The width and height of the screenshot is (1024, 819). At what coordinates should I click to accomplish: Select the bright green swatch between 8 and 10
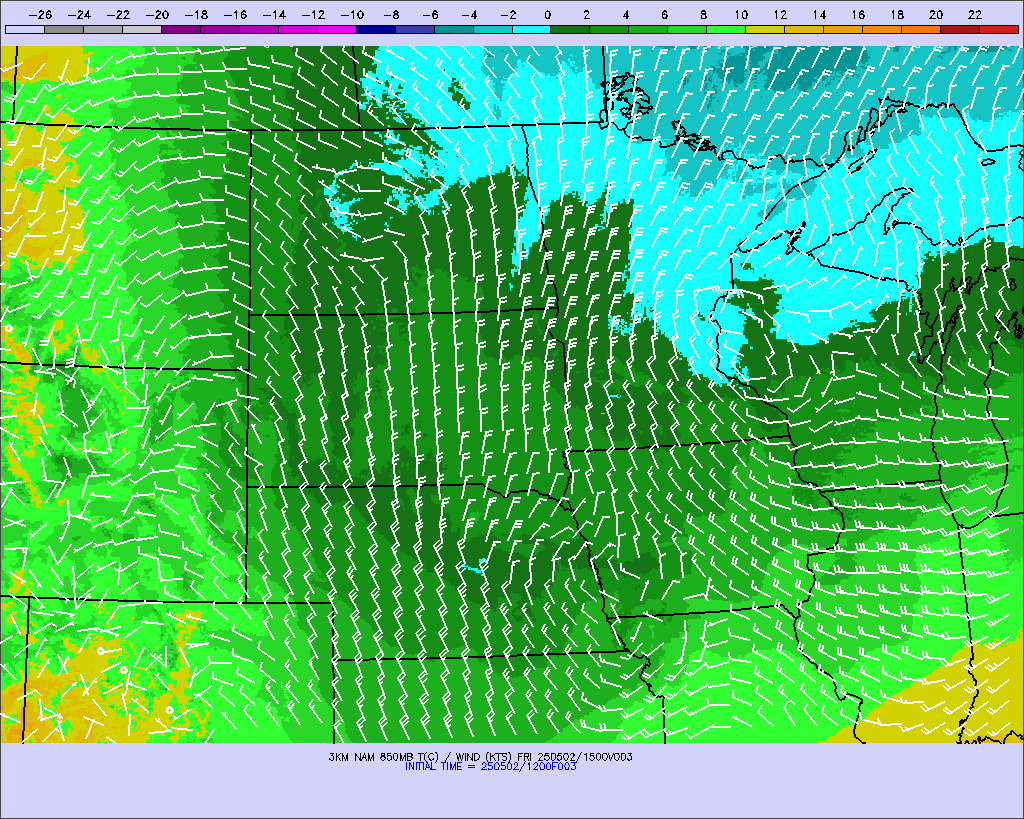point(726,29)
